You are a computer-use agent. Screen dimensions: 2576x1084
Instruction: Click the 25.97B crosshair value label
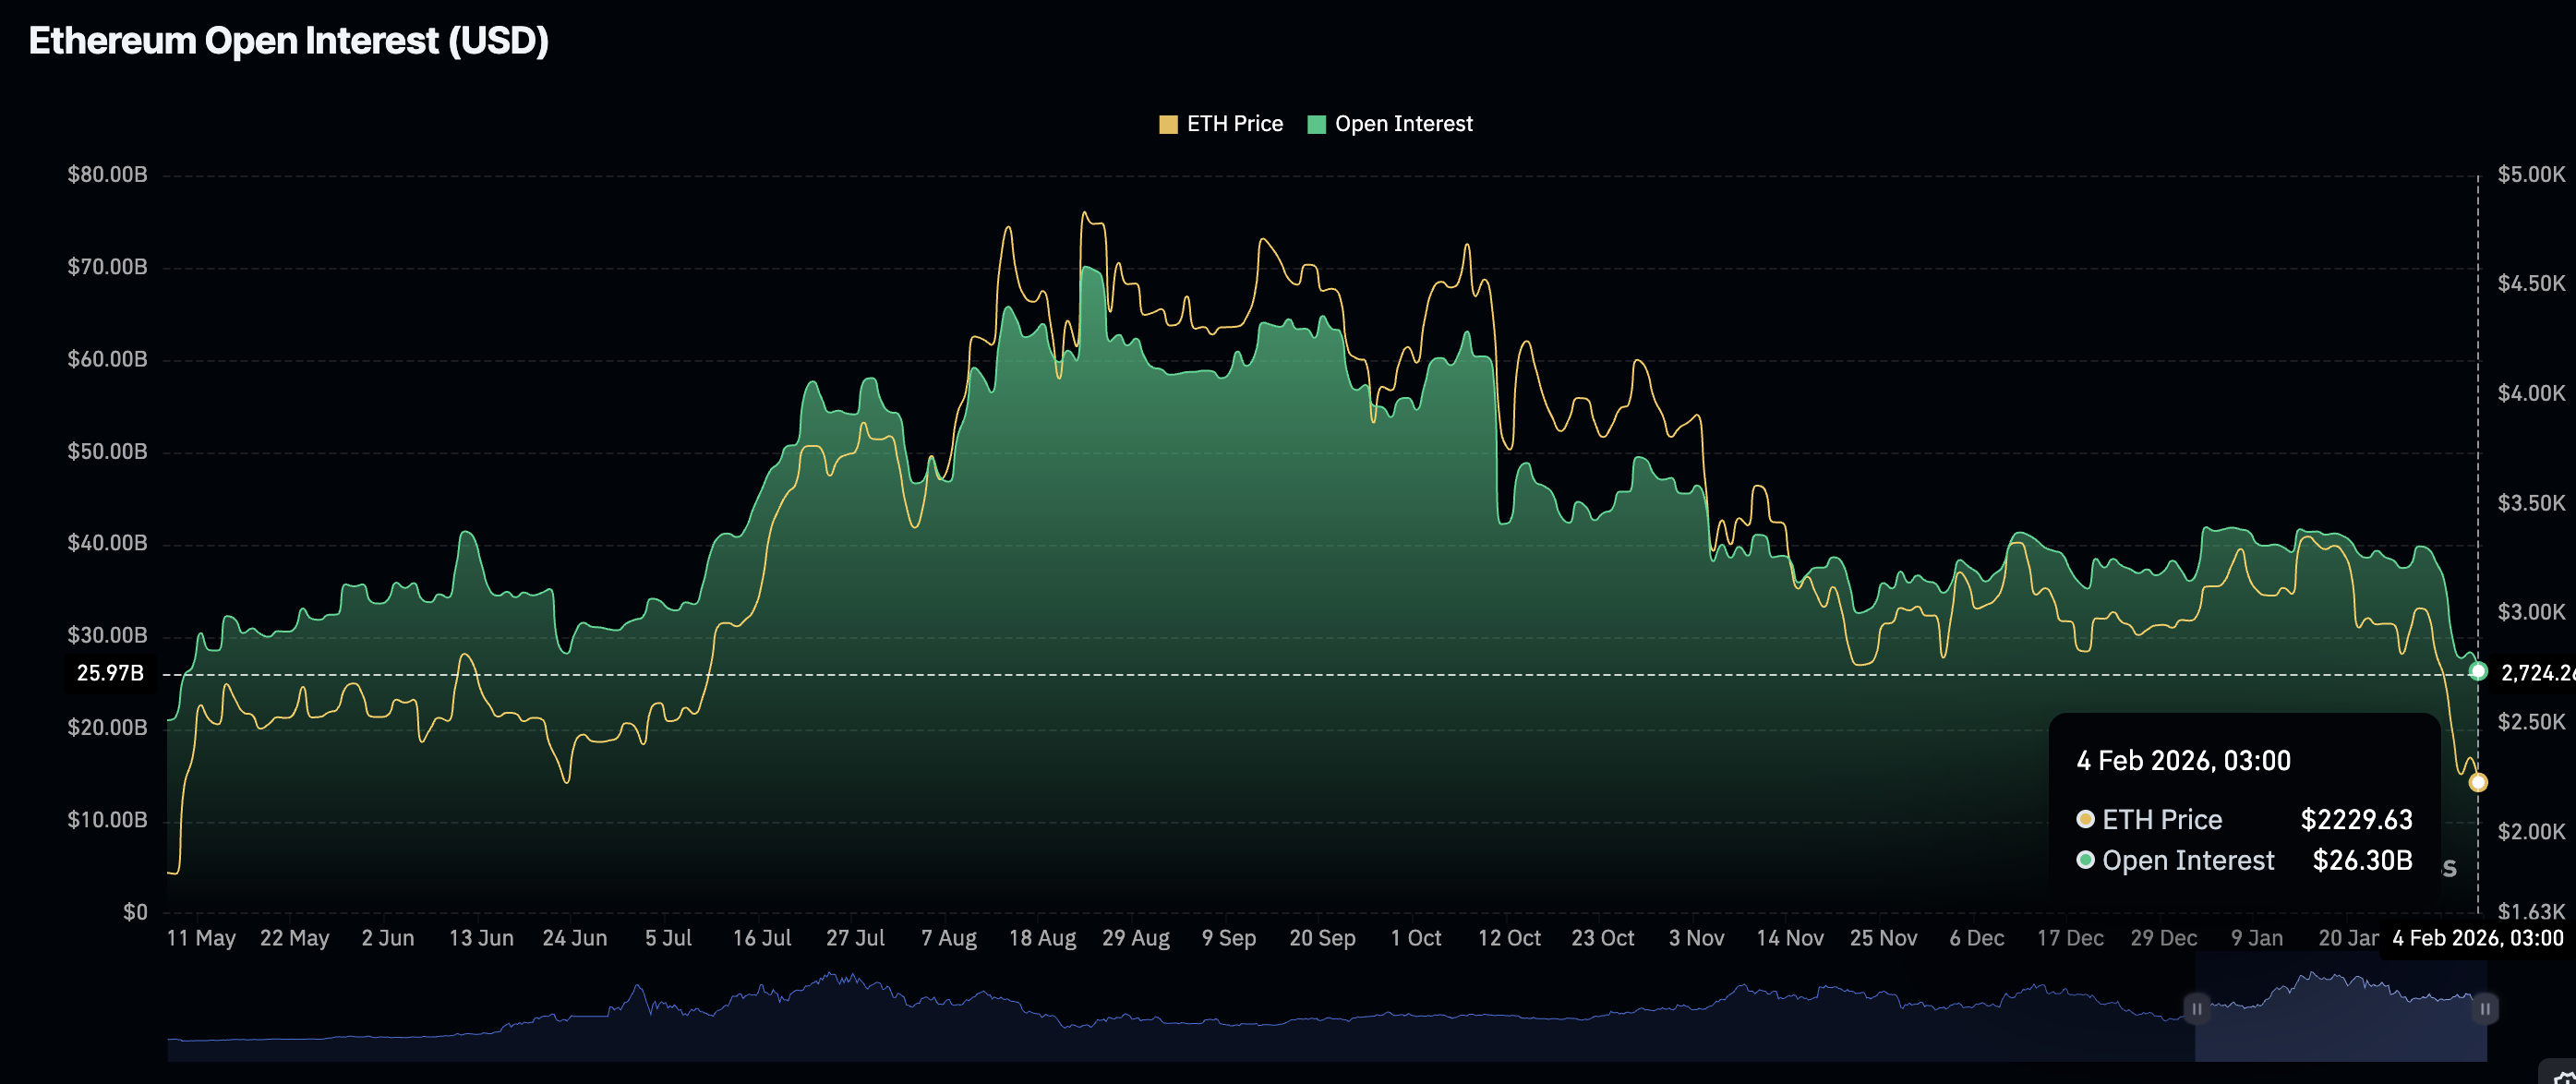click(110, 673)
